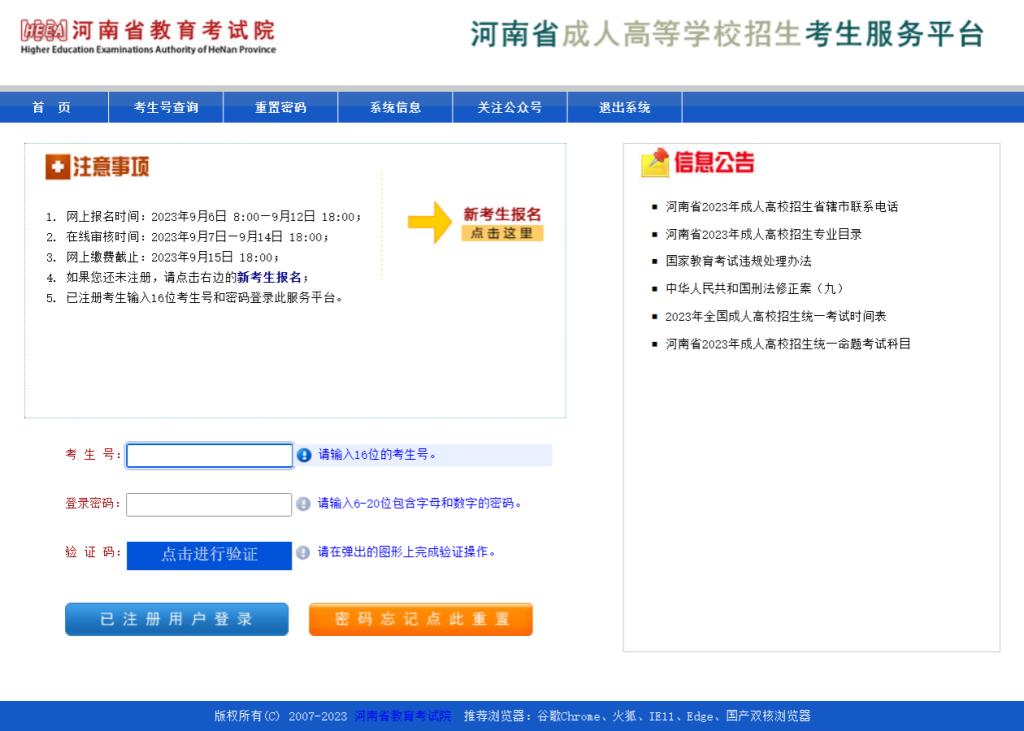Open 关注公众号 navigation item
The image size is (1024, 731).
coord(509,108)
